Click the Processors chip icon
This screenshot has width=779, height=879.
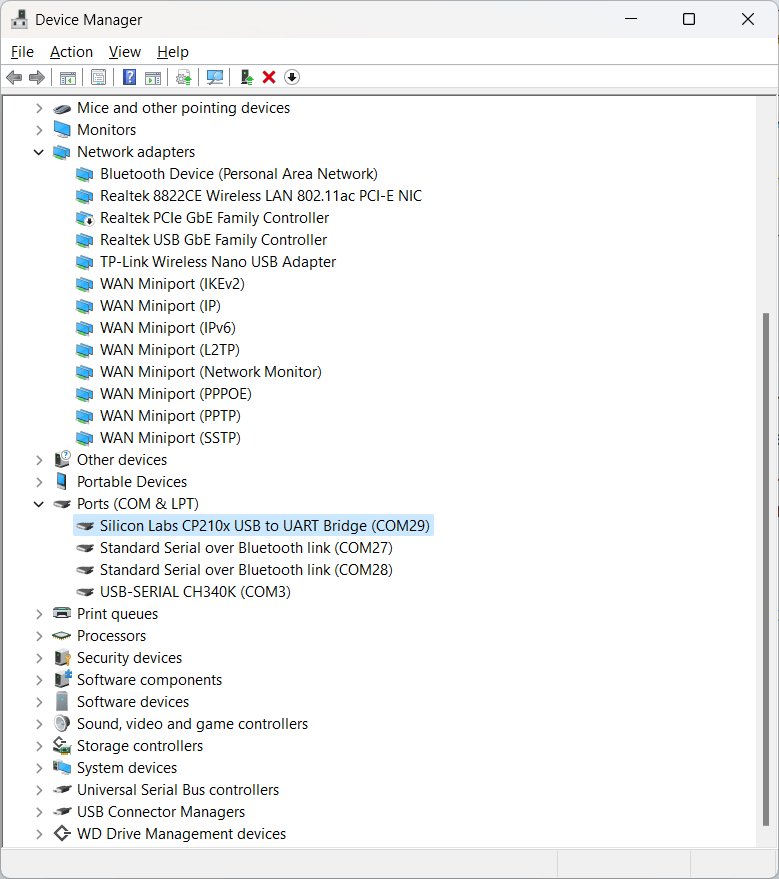62,636
